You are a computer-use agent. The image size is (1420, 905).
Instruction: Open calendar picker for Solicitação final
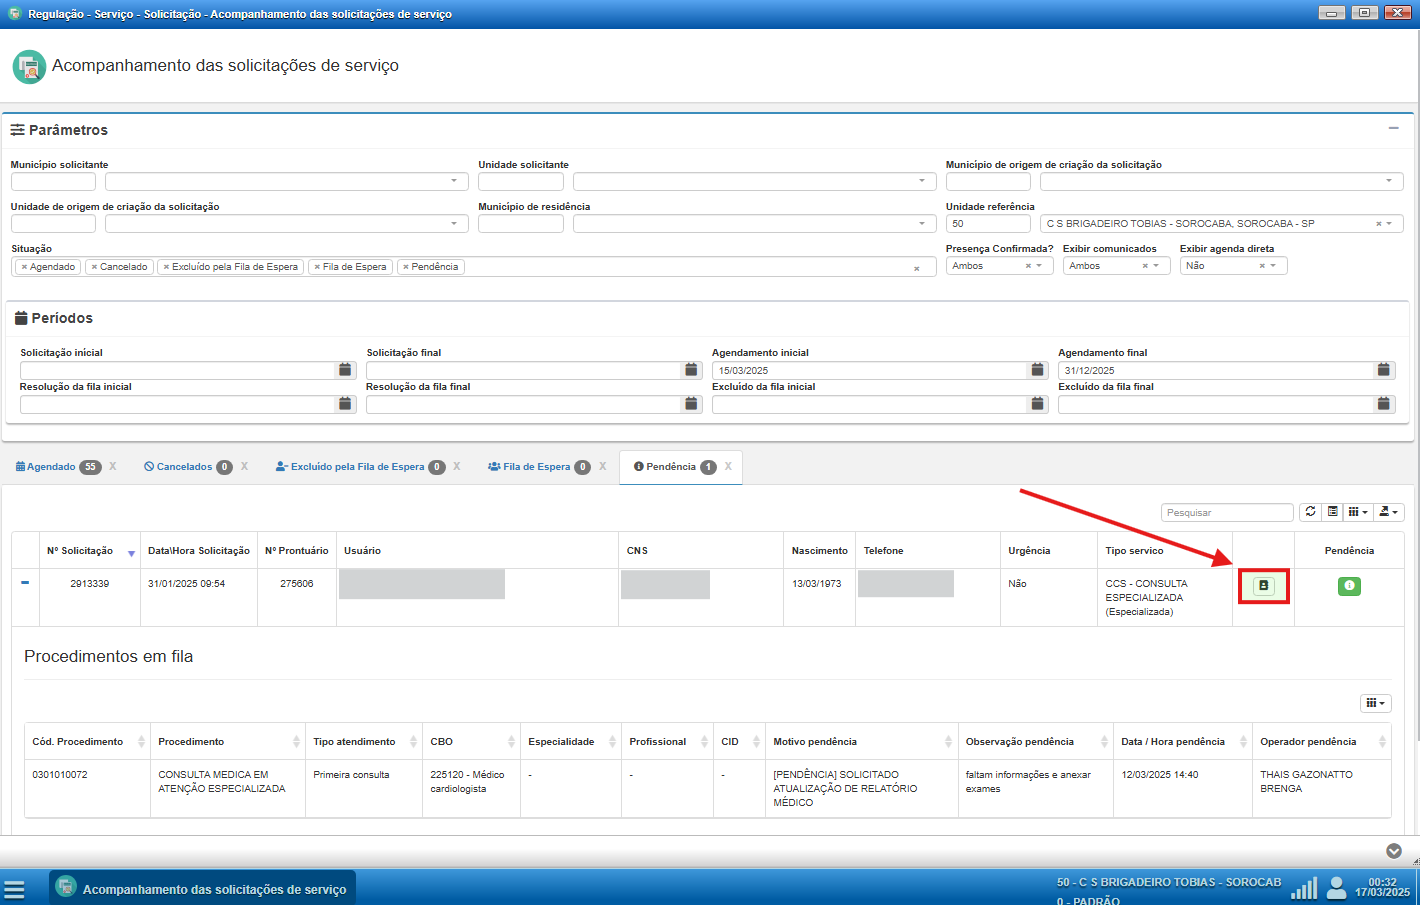point(691,370)
